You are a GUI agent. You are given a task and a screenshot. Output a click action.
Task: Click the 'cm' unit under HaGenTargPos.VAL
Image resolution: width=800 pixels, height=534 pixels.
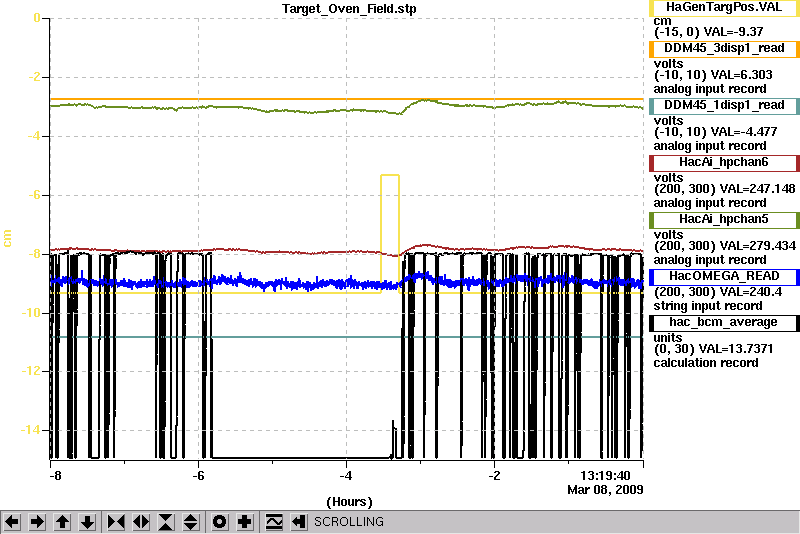(x=662, y=21)
